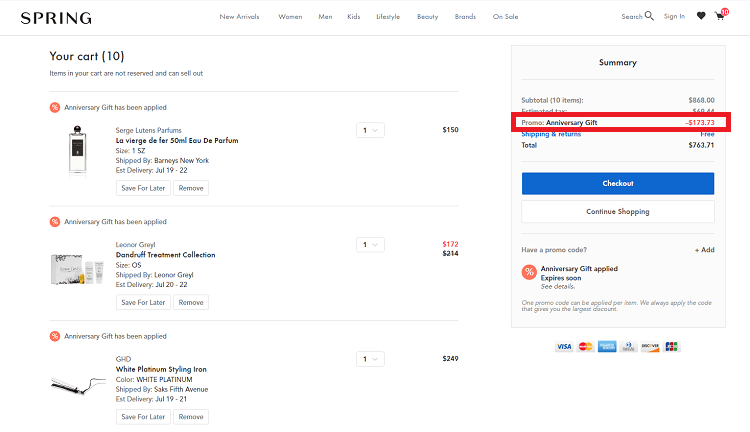Click the promo percent icon above GHD item

pos(55,336)
